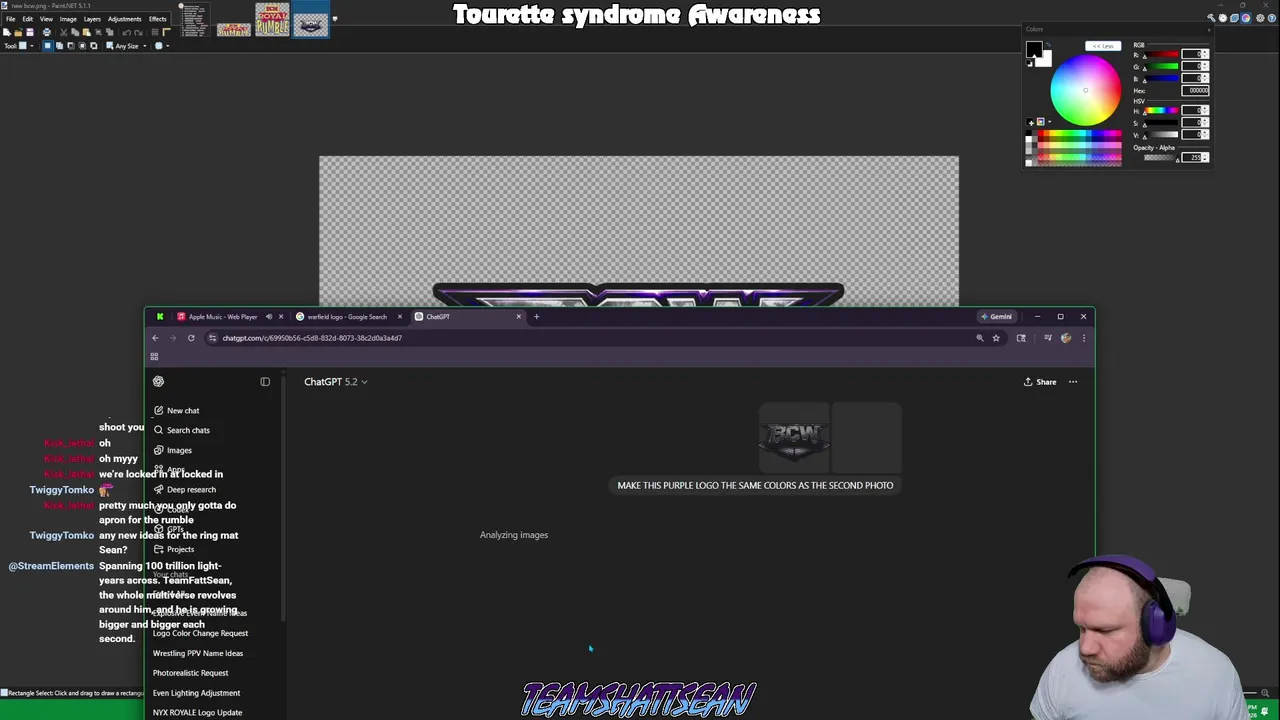
Task: Click the New file icon in Paint.NET
Action: click(x=7, y=32)
